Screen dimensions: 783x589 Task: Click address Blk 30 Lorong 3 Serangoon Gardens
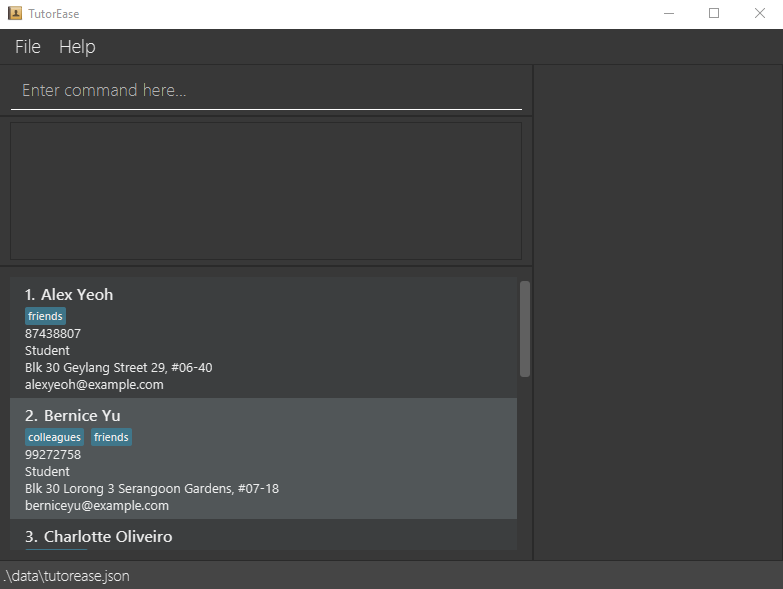pos(152,489)
